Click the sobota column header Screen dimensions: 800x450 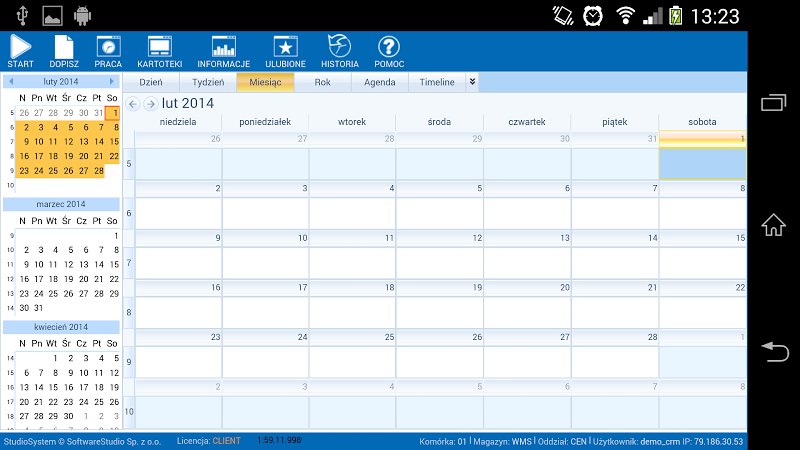pos(703,122)
